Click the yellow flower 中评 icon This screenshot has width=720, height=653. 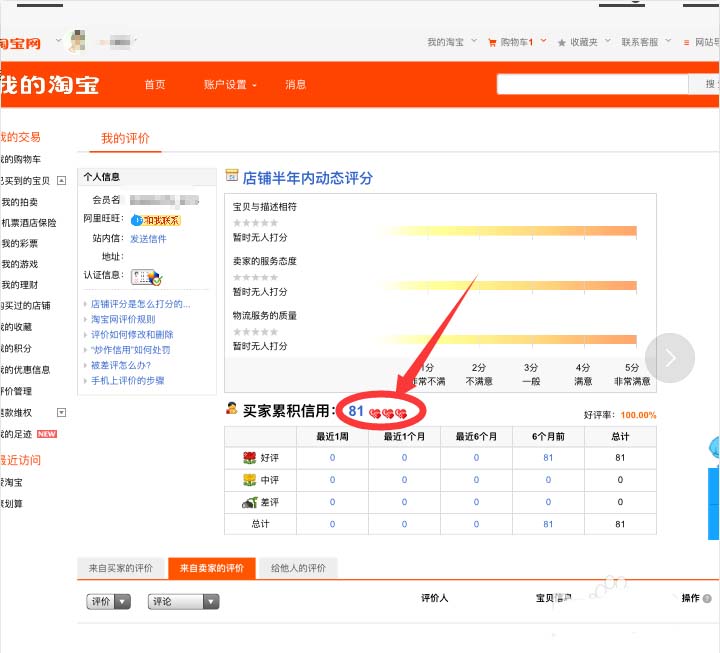249,480
